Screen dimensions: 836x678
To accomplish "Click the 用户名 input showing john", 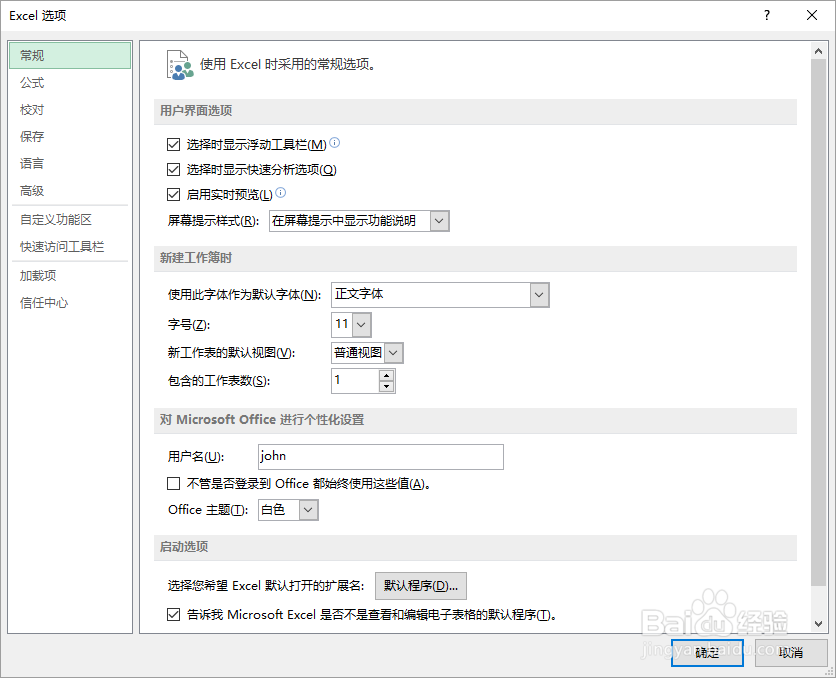I will (x=380, y=457).
